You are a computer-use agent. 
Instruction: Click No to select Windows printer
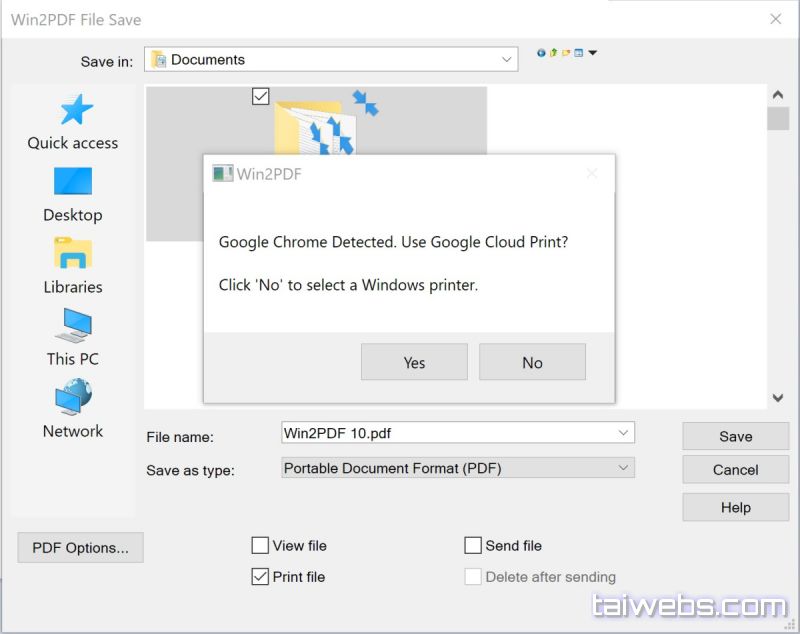click(532, 363)
